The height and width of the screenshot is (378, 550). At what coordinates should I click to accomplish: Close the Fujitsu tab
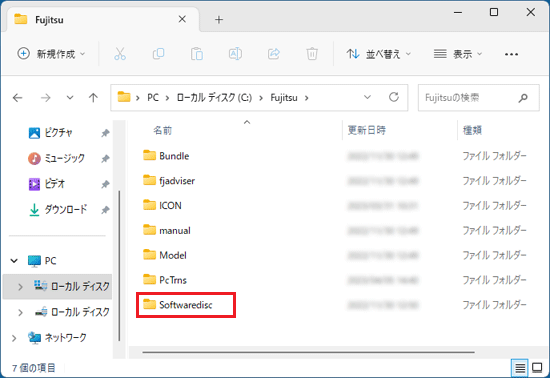coord(182,19)
